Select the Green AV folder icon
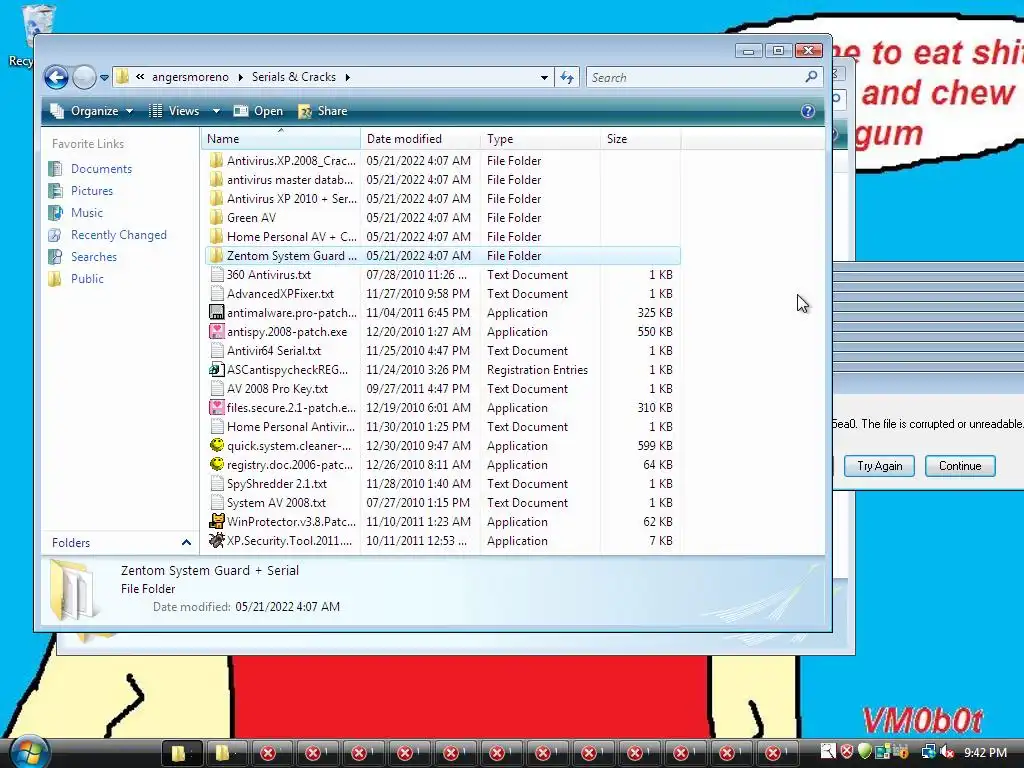This screenshot has height=768, width=1024. [x=216, y=217]
